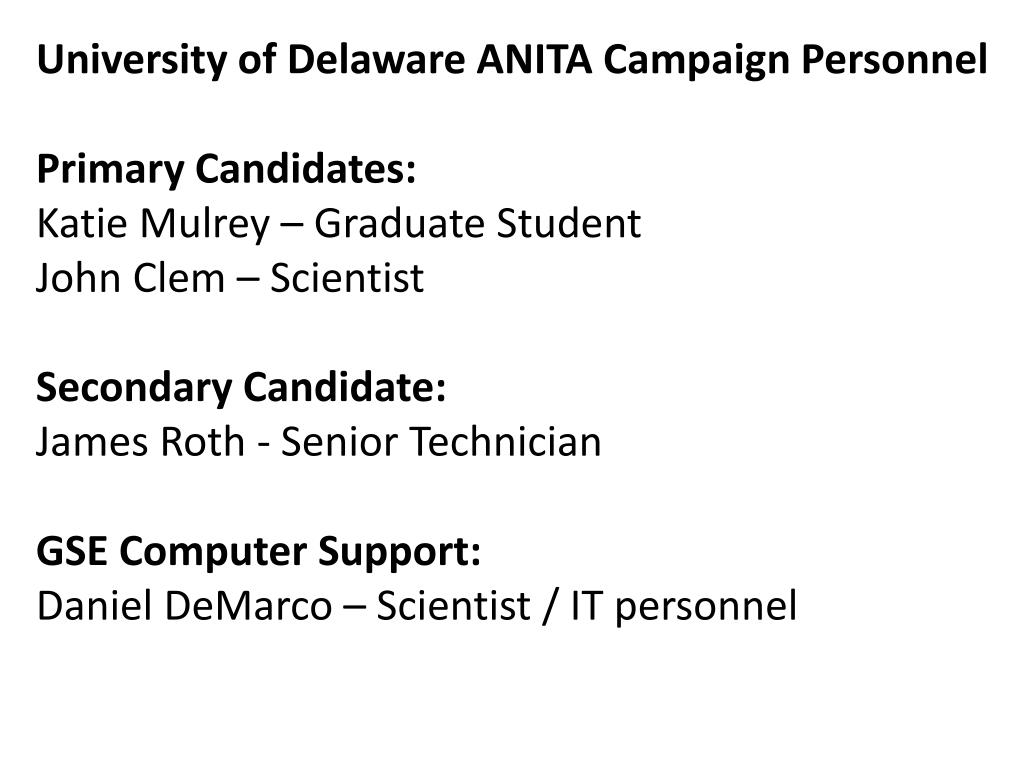Click the 'John Clem – Scientist' line

point(230,278)
